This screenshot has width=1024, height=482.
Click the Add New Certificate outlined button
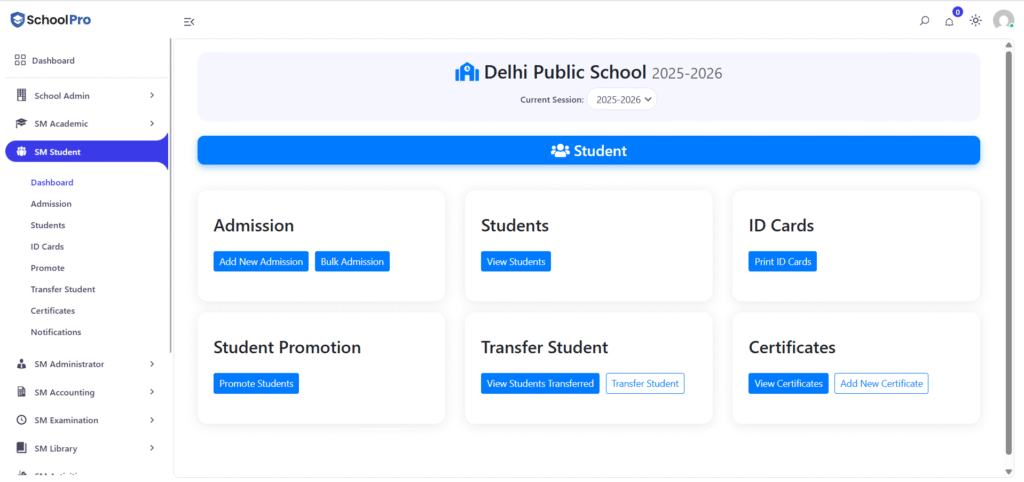(881, 383)
